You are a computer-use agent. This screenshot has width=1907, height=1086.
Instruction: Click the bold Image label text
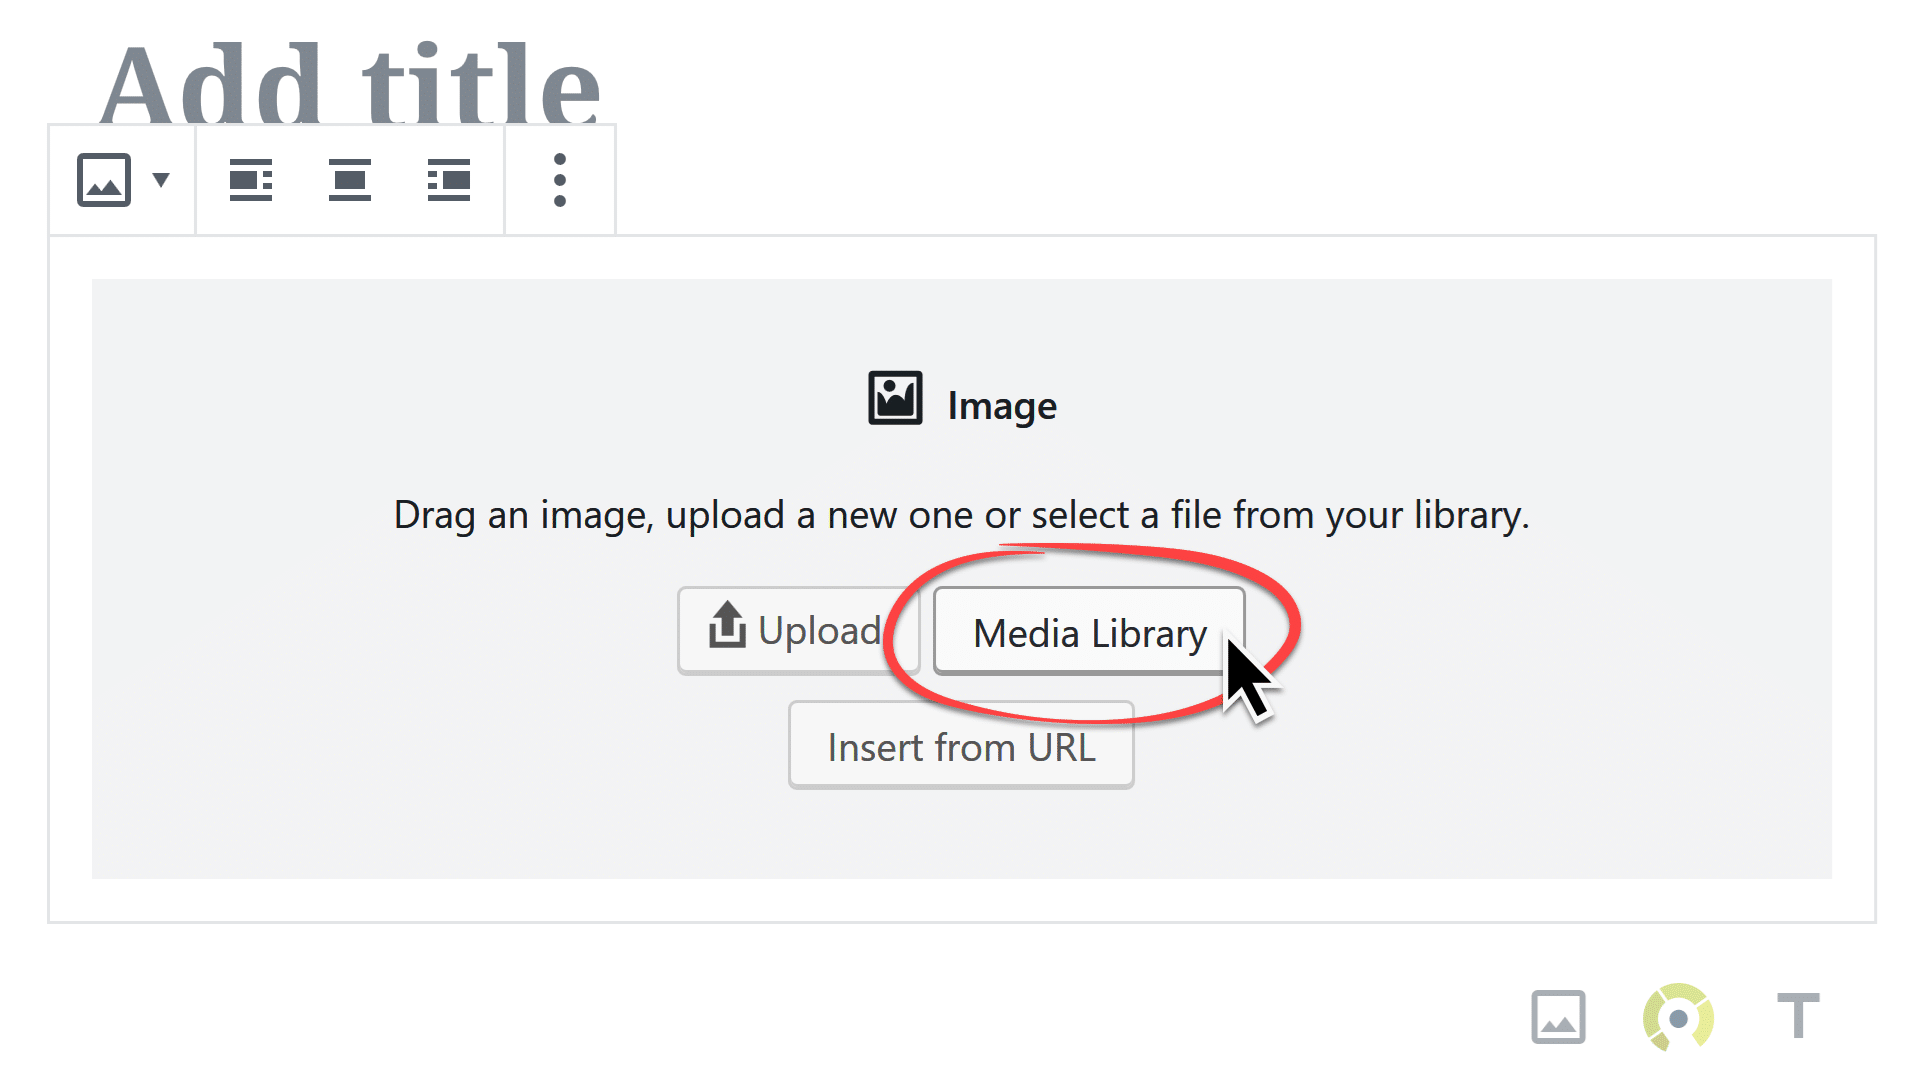[x=1002, y=406]
